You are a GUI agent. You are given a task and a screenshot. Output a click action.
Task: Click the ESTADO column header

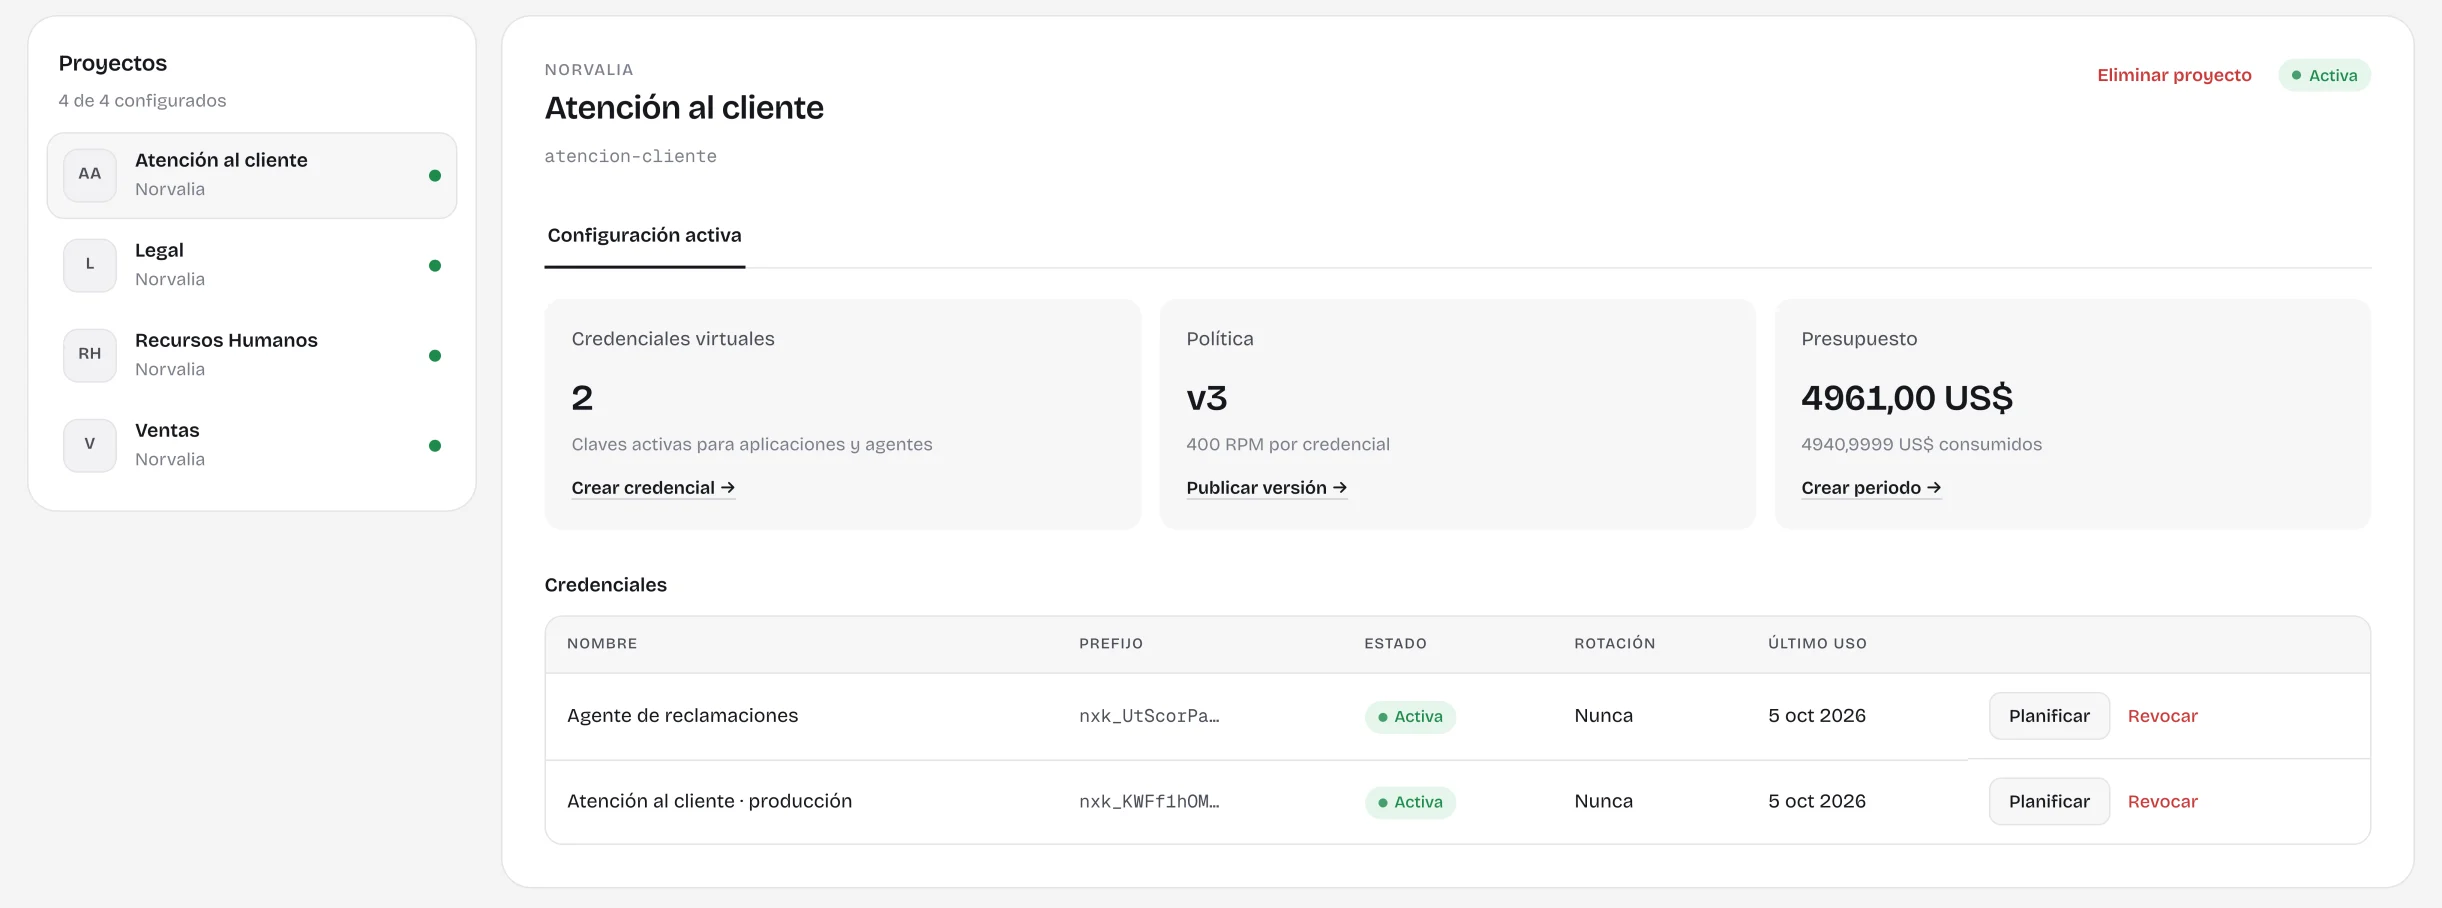1396,644
